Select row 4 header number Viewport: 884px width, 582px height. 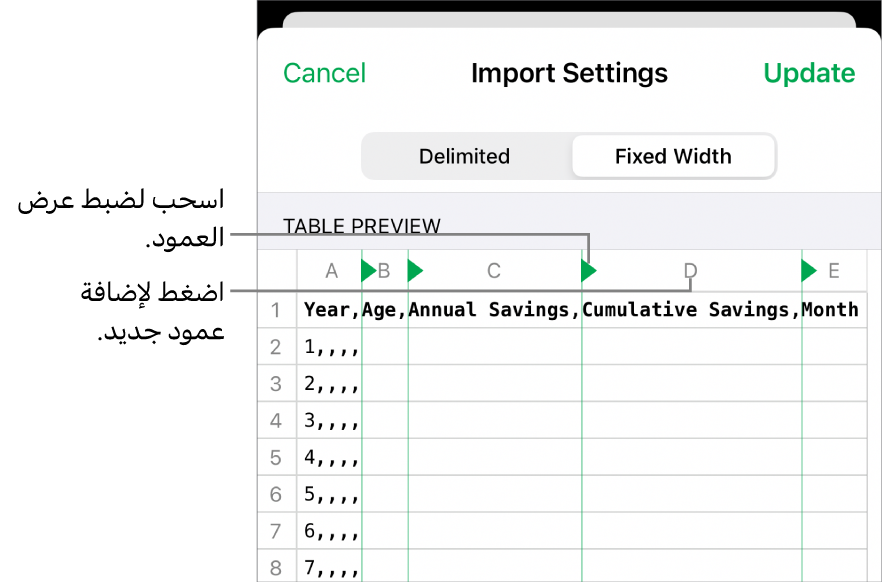[276, 421]
